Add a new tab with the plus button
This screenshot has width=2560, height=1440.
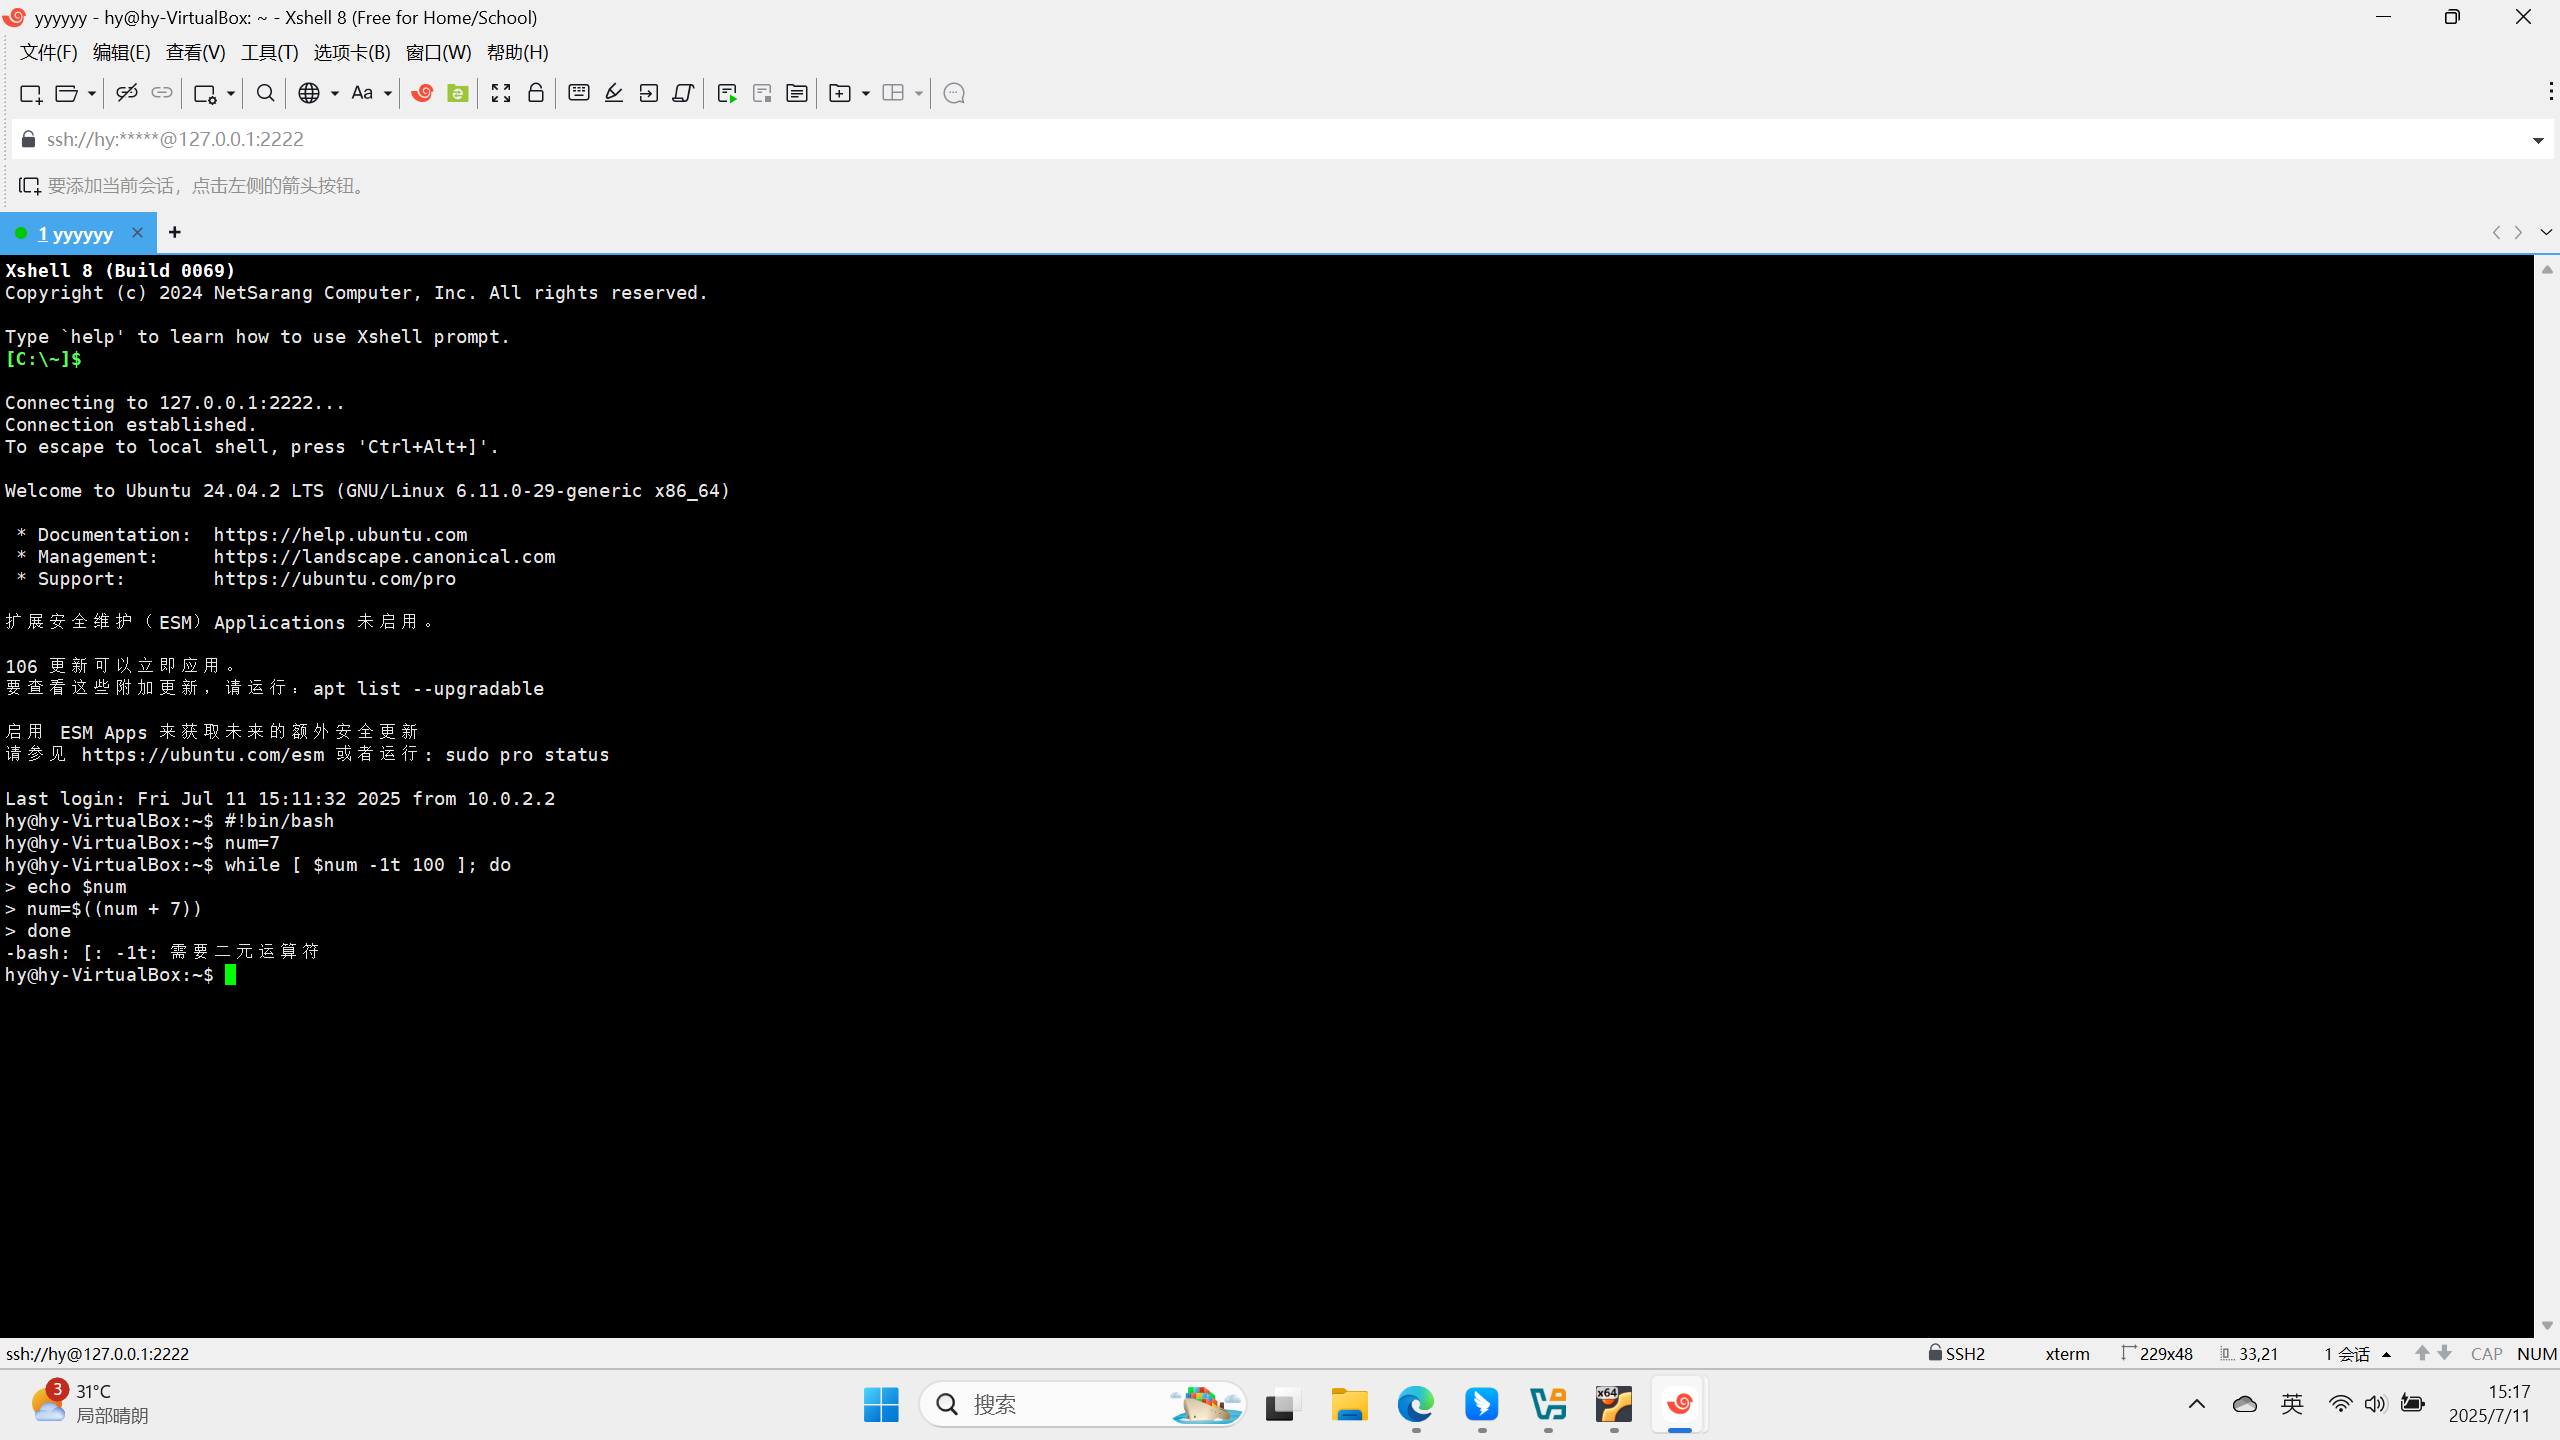[175, 233]
